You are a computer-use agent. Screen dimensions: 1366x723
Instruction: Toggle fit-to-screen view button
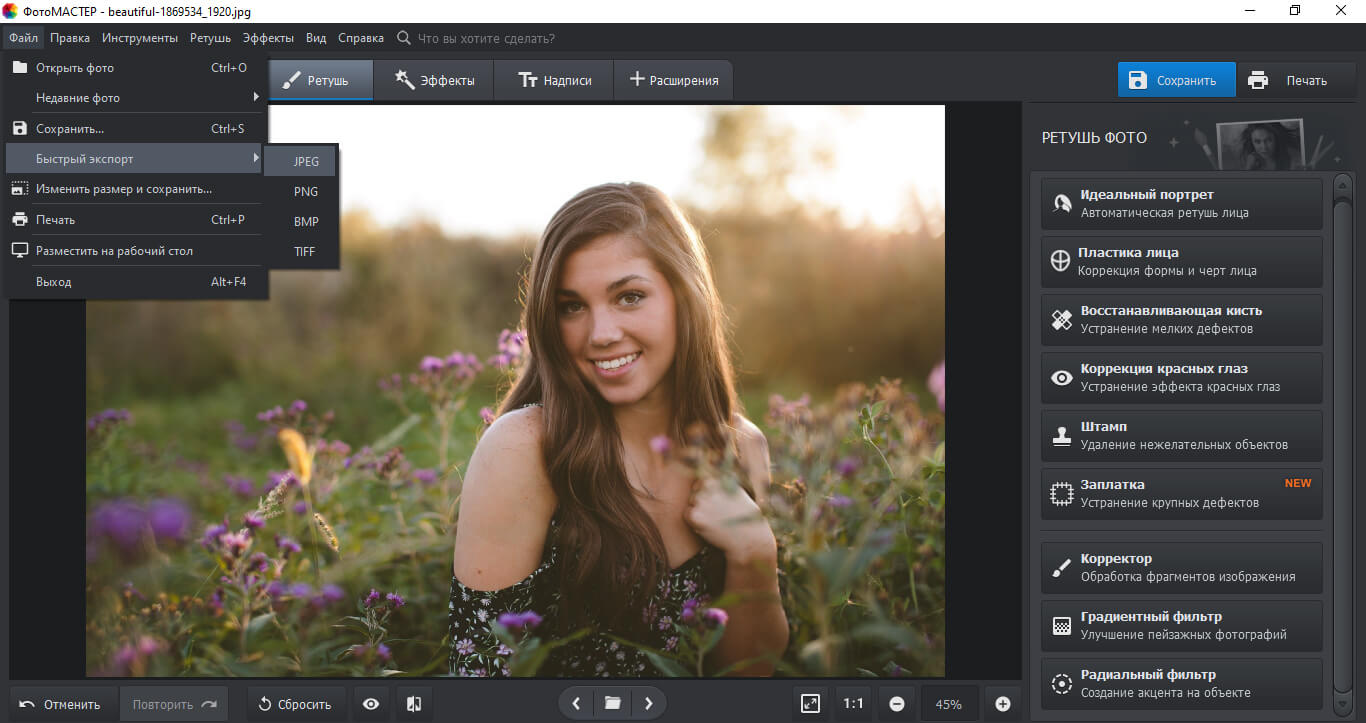[x=810, y=704]
